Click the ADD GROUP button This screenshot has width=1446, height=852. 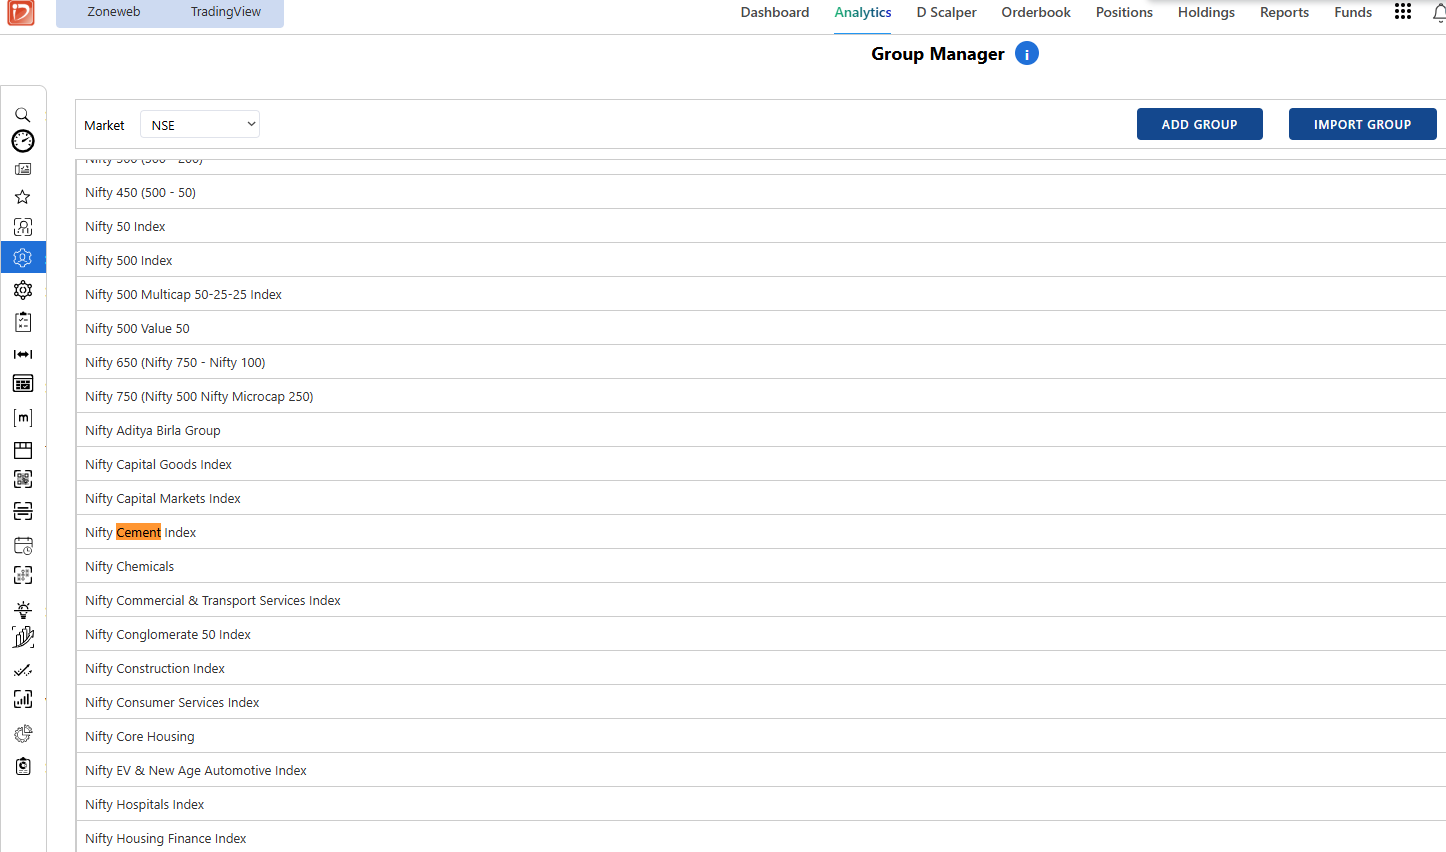(1200, 124)
